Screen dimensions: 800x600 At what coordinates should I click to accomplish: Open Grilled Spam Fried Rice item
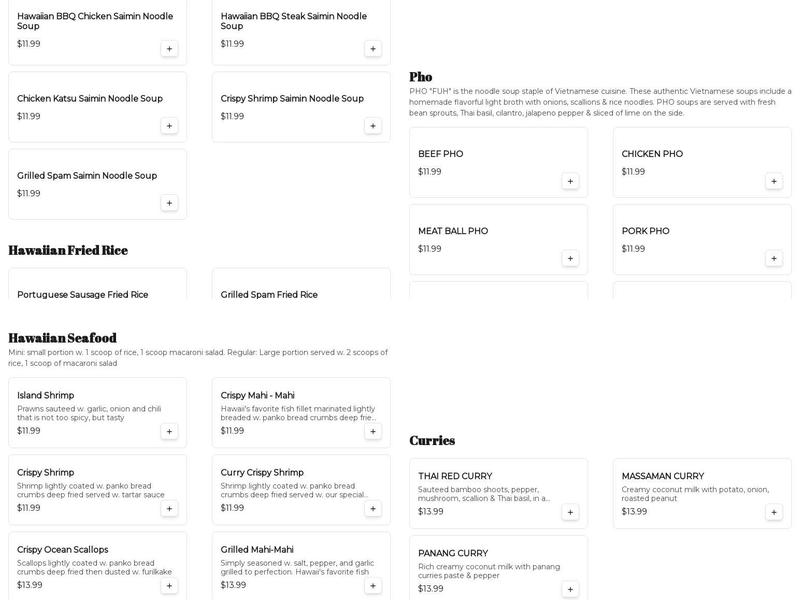(269, 295)
